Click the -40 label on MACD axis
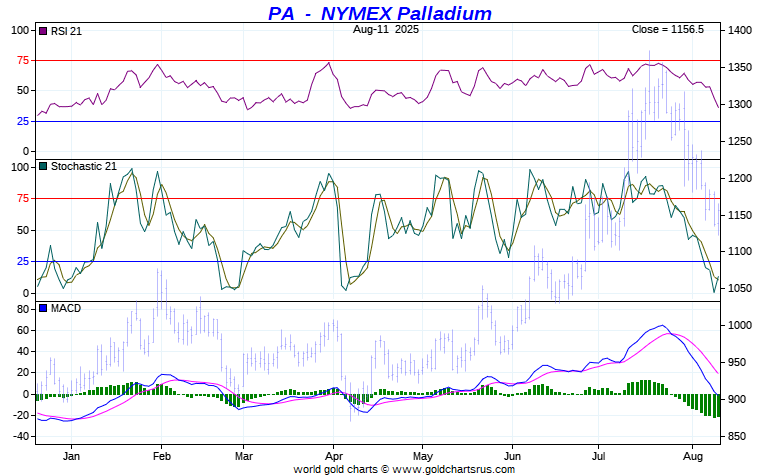This screenshot has height=475, width=760. click(x=22, y=436)
